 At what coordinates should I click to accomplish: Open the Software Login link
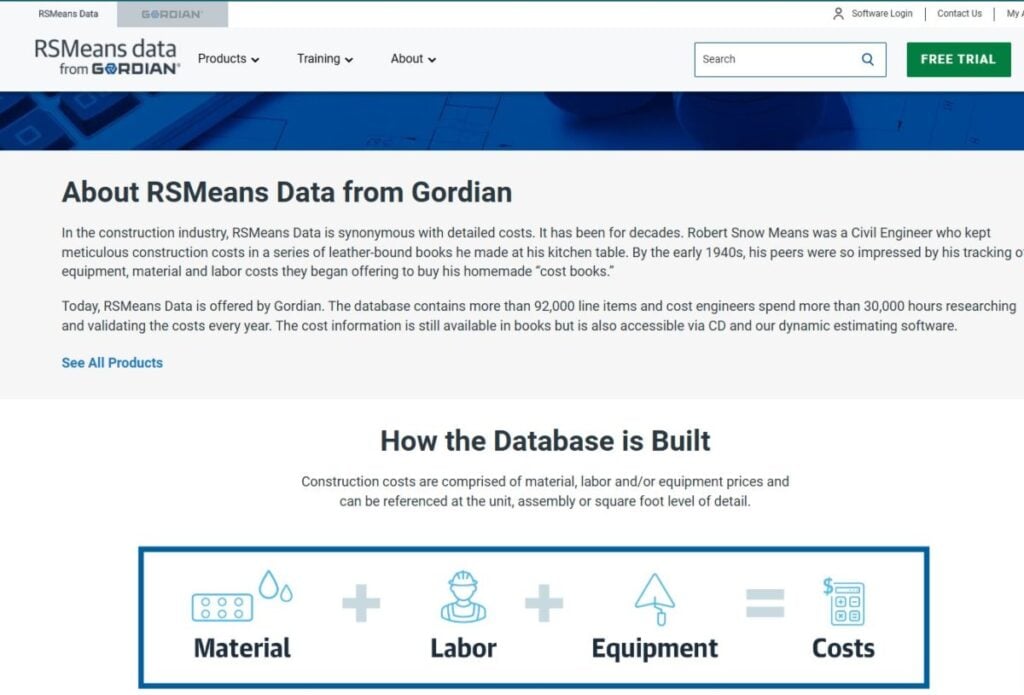click(x=882, y=14)
